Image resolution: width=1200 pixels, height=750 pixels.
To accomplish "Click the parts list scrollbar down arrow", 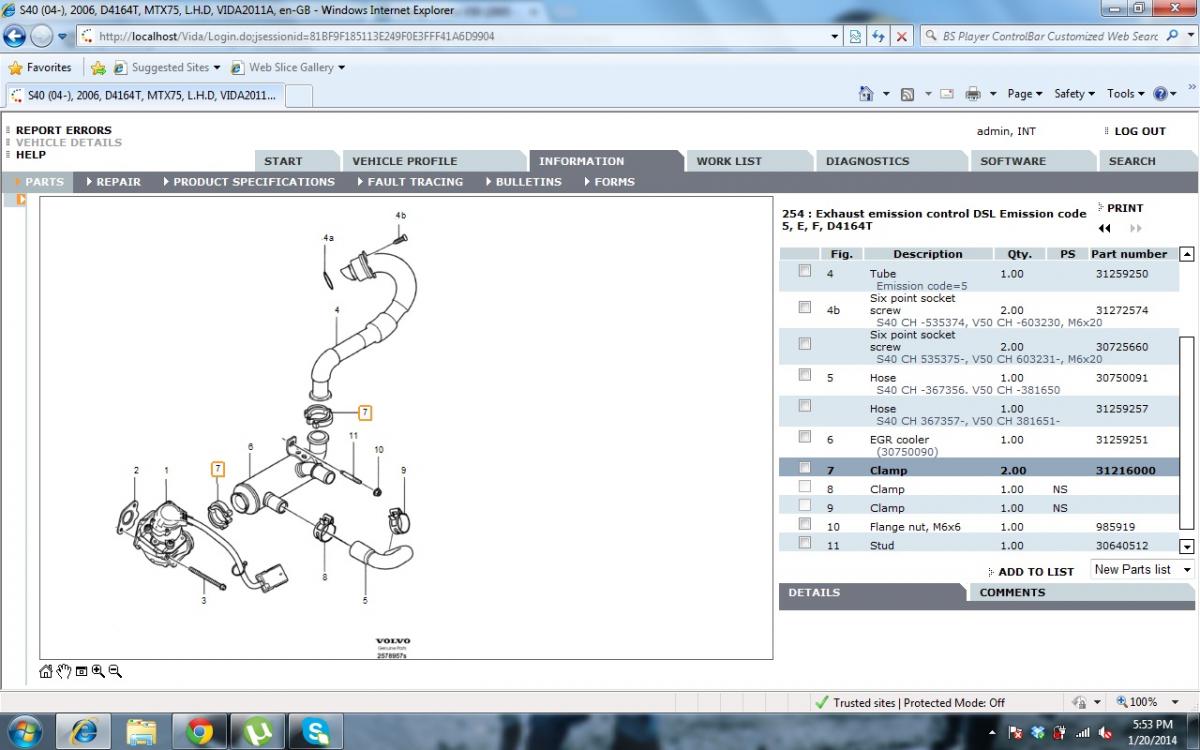I will click(x=1187, y=546).
